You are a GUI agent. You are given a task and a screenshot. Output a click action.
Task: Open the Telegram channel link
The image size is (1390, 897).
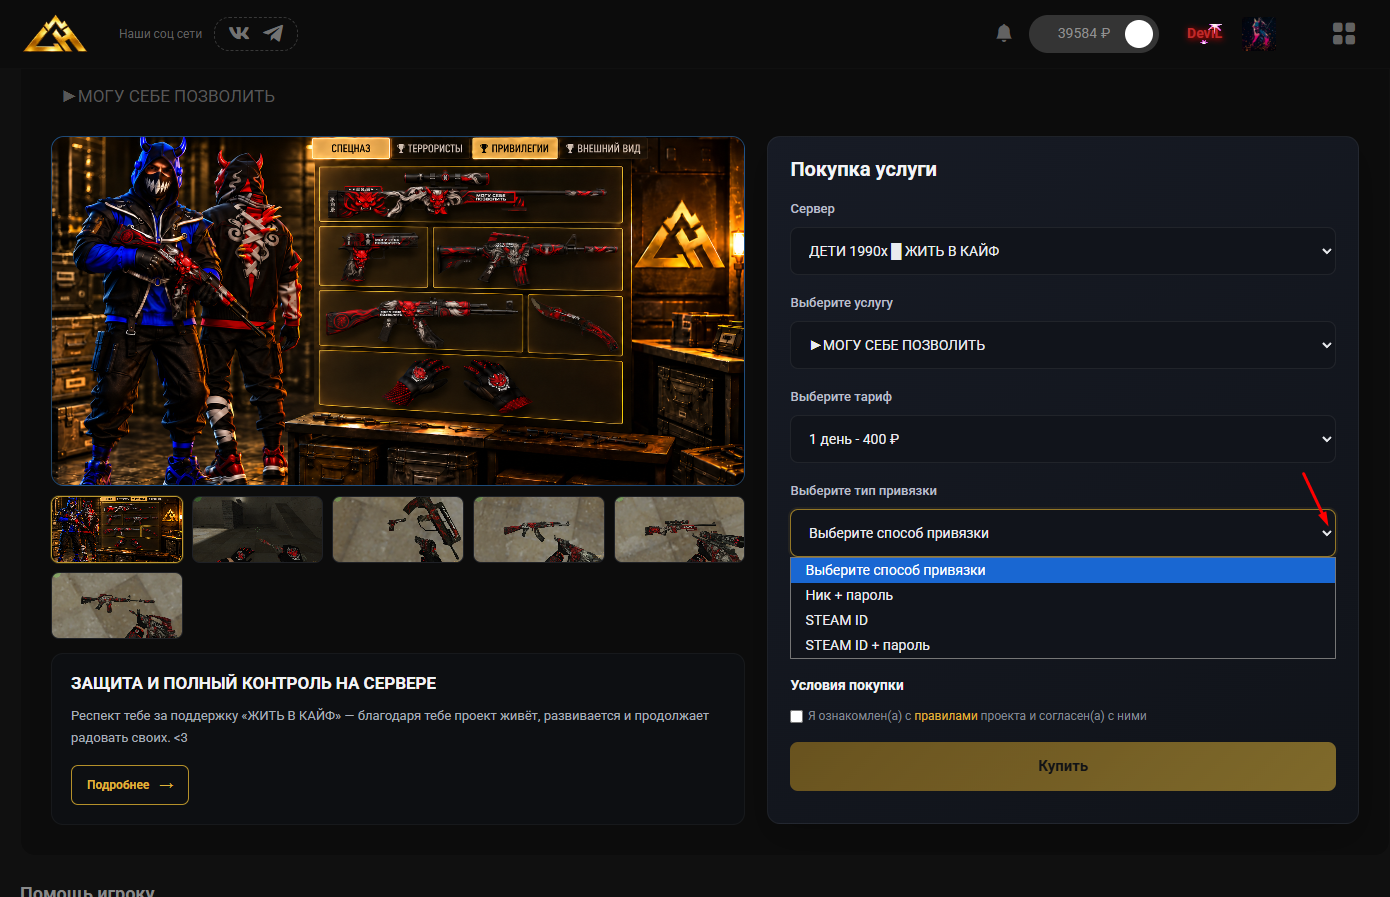point(273,33)
